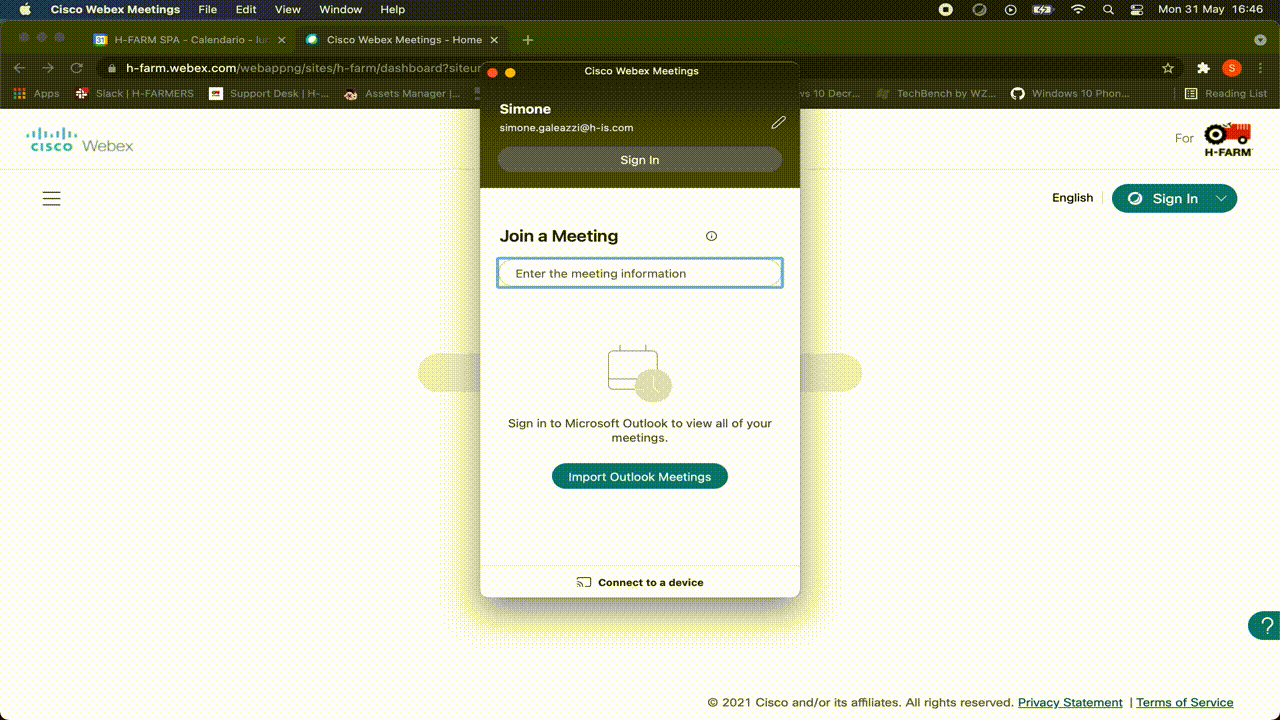Bookmark this page with the star icon
The image size is (1280, 720).
click(1167, 68)
